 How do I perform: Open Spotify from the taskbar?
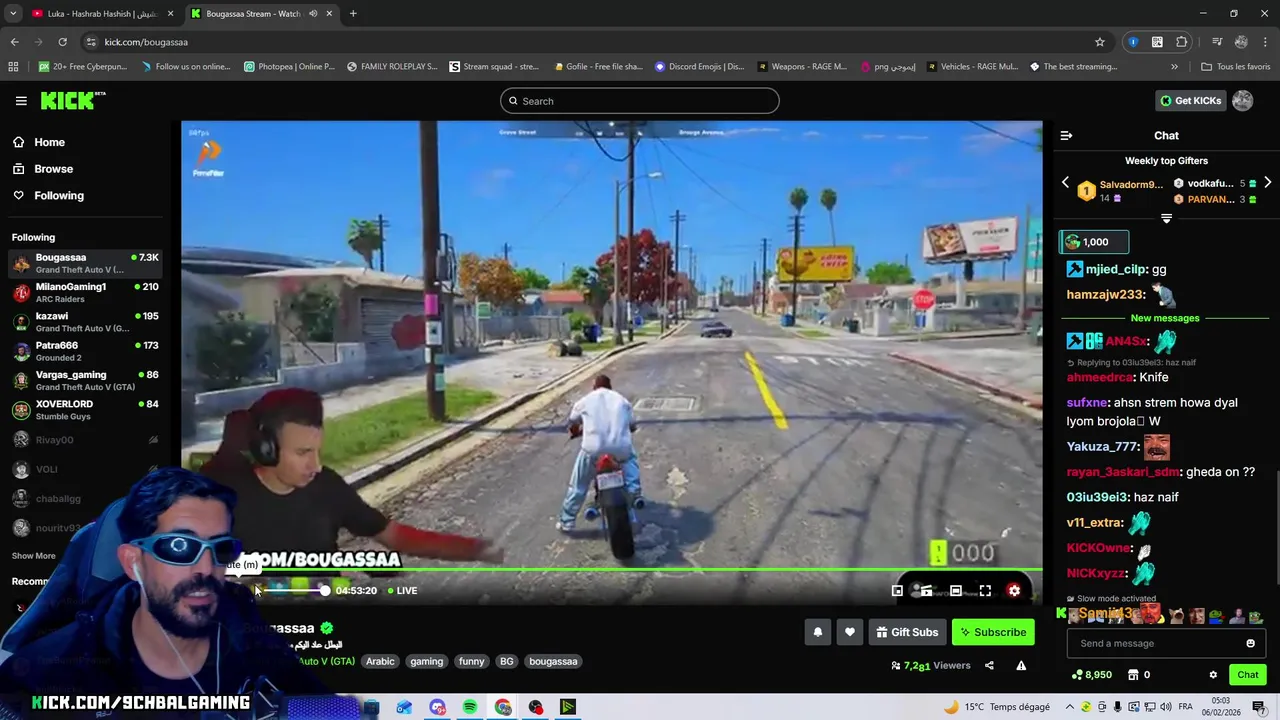tap(470, 707)
